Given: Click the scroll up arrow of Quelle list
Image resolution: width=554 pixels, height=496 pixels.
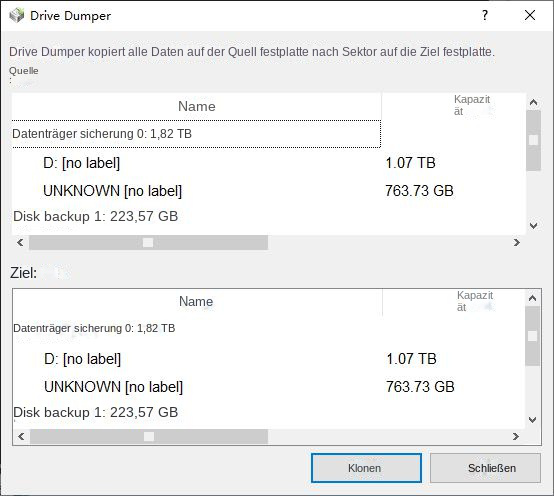Looking at the screenshot, I should [534, 102].
